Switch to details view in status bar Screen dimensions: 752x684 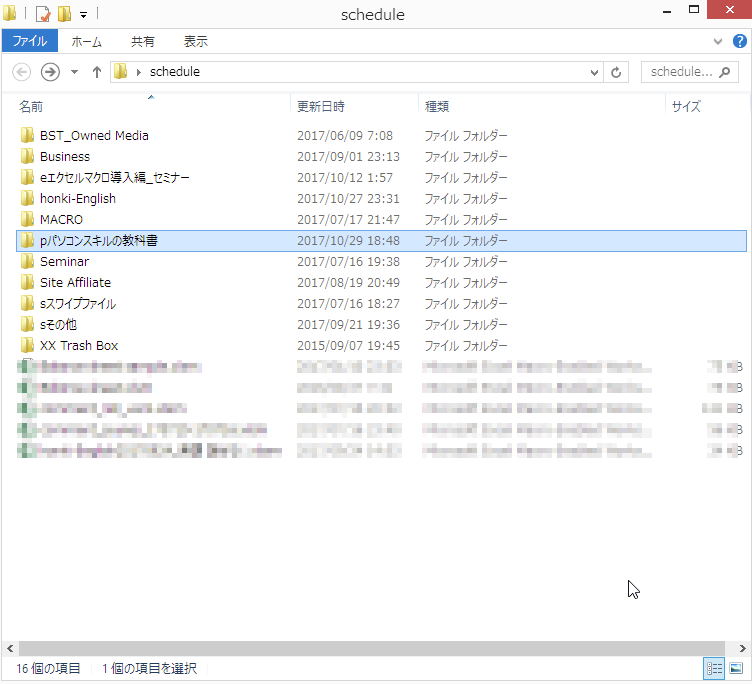click(714, 668)
